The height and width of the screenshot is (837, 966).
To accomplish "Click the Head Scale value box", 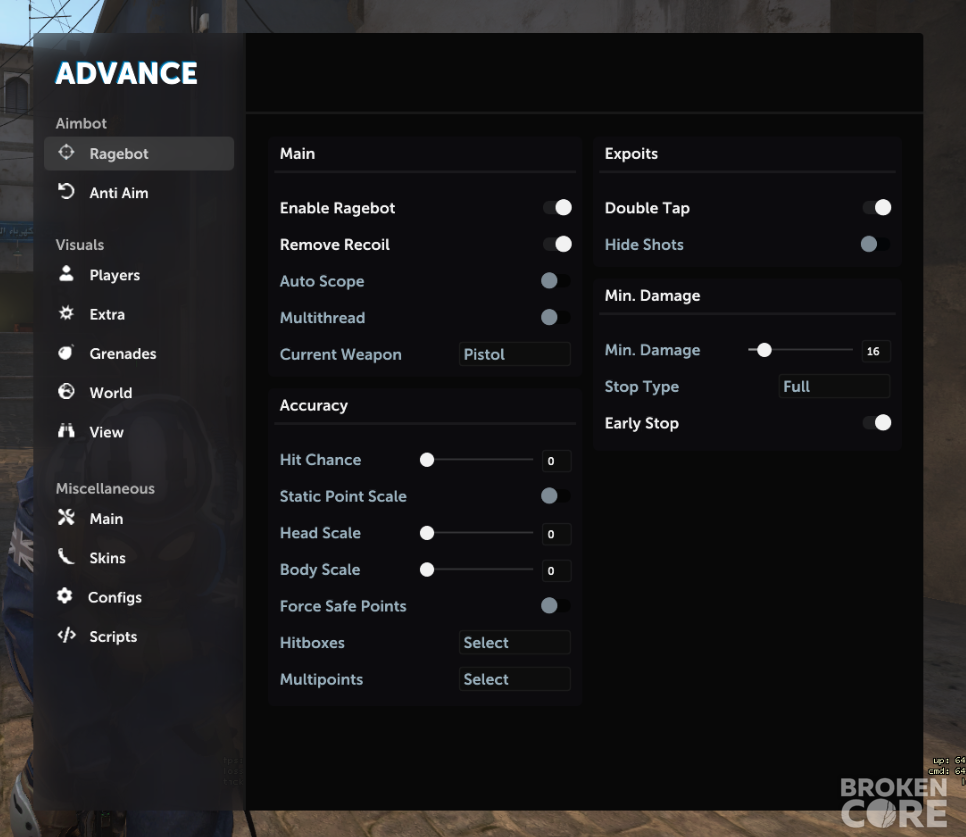I will click(x=556, y=534).
